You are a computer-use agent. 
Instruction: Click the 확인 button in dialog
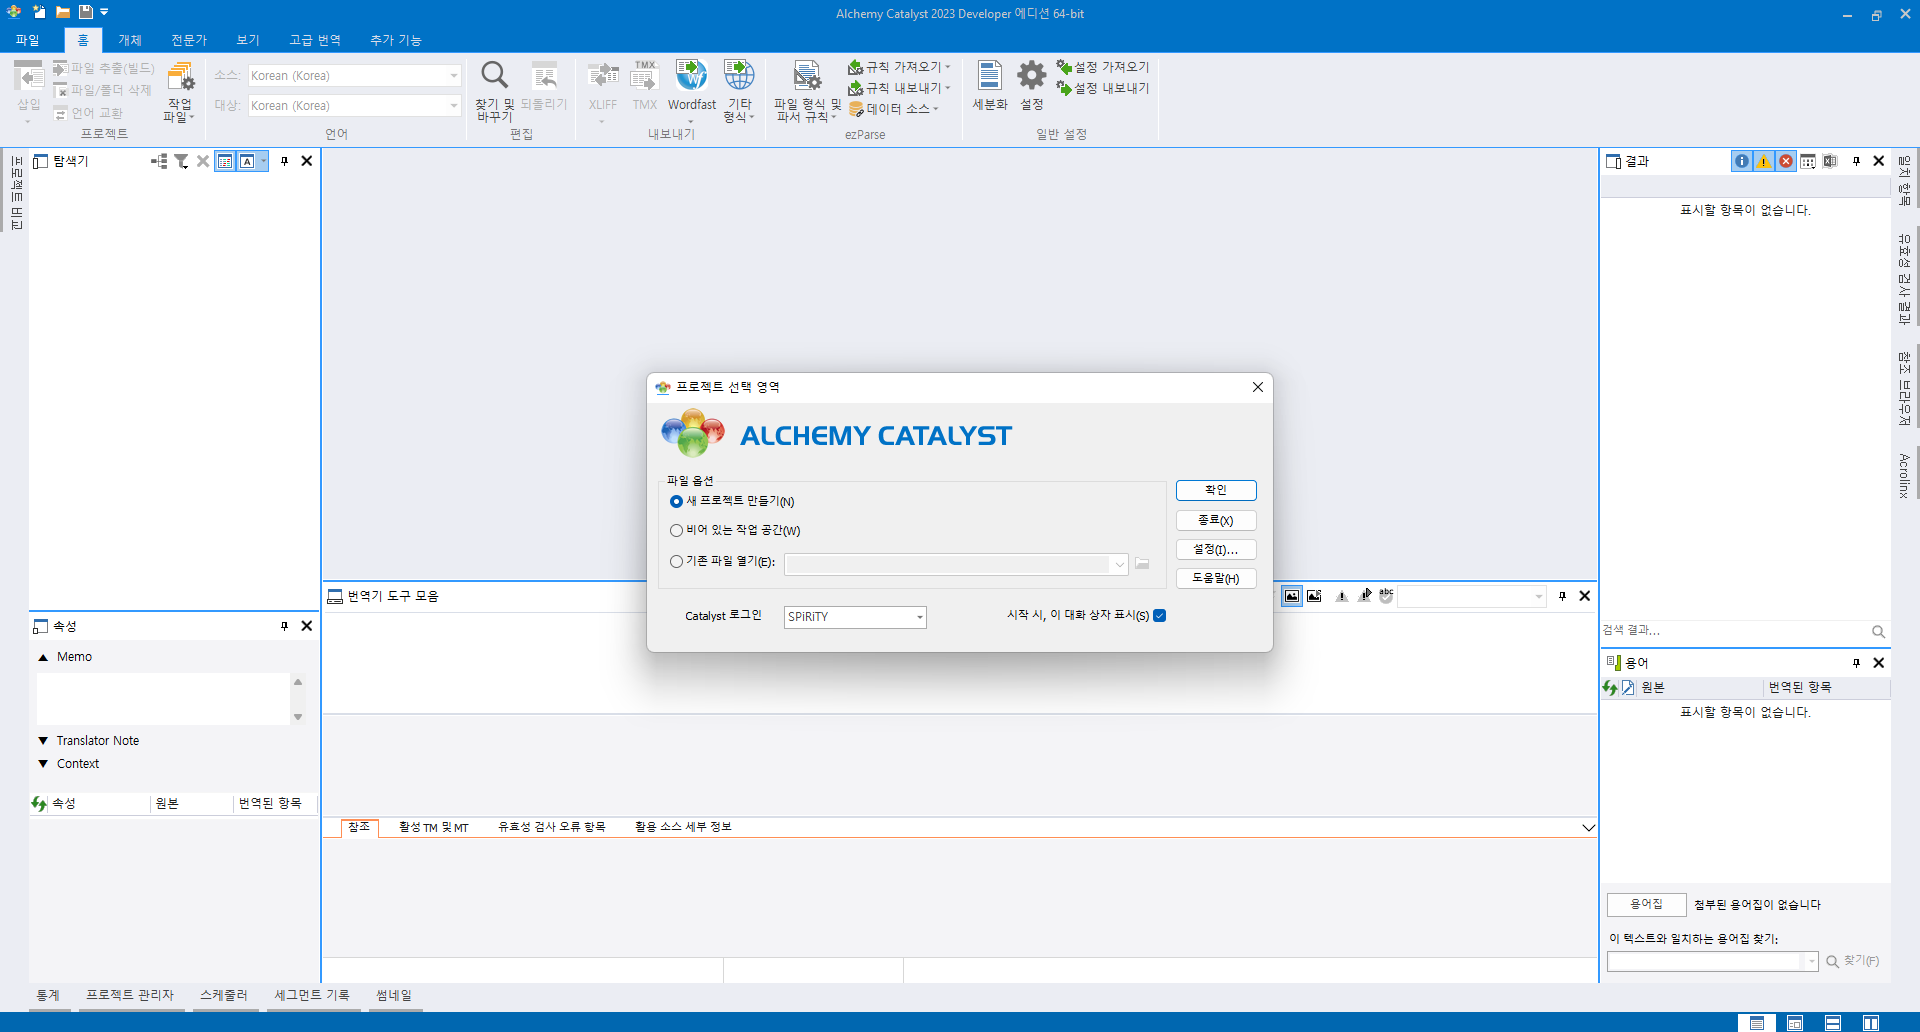tap(1216, 490)
